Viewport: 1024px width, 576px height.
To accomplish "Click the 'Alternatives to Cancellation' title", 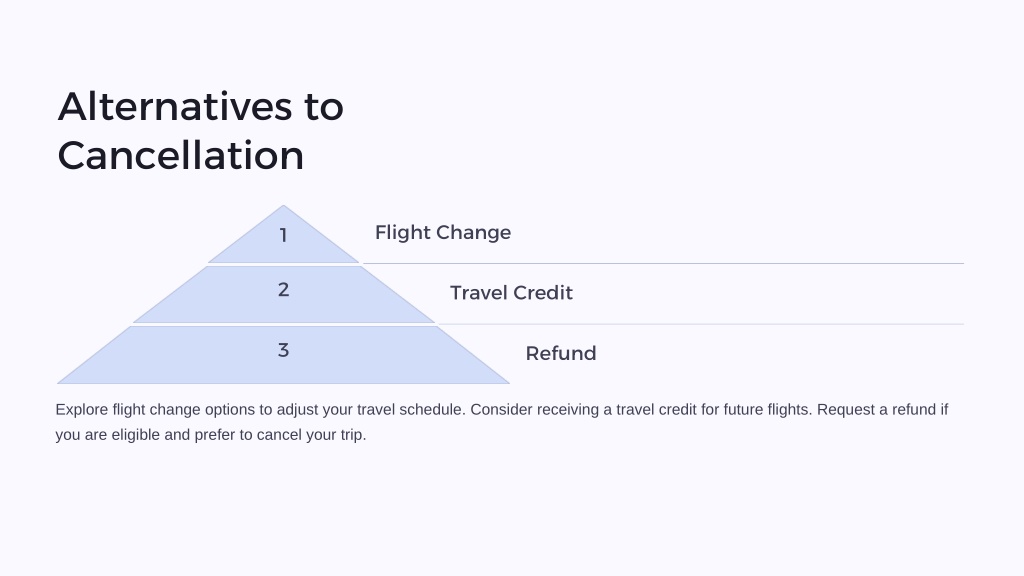I will (x=200, y=131).
